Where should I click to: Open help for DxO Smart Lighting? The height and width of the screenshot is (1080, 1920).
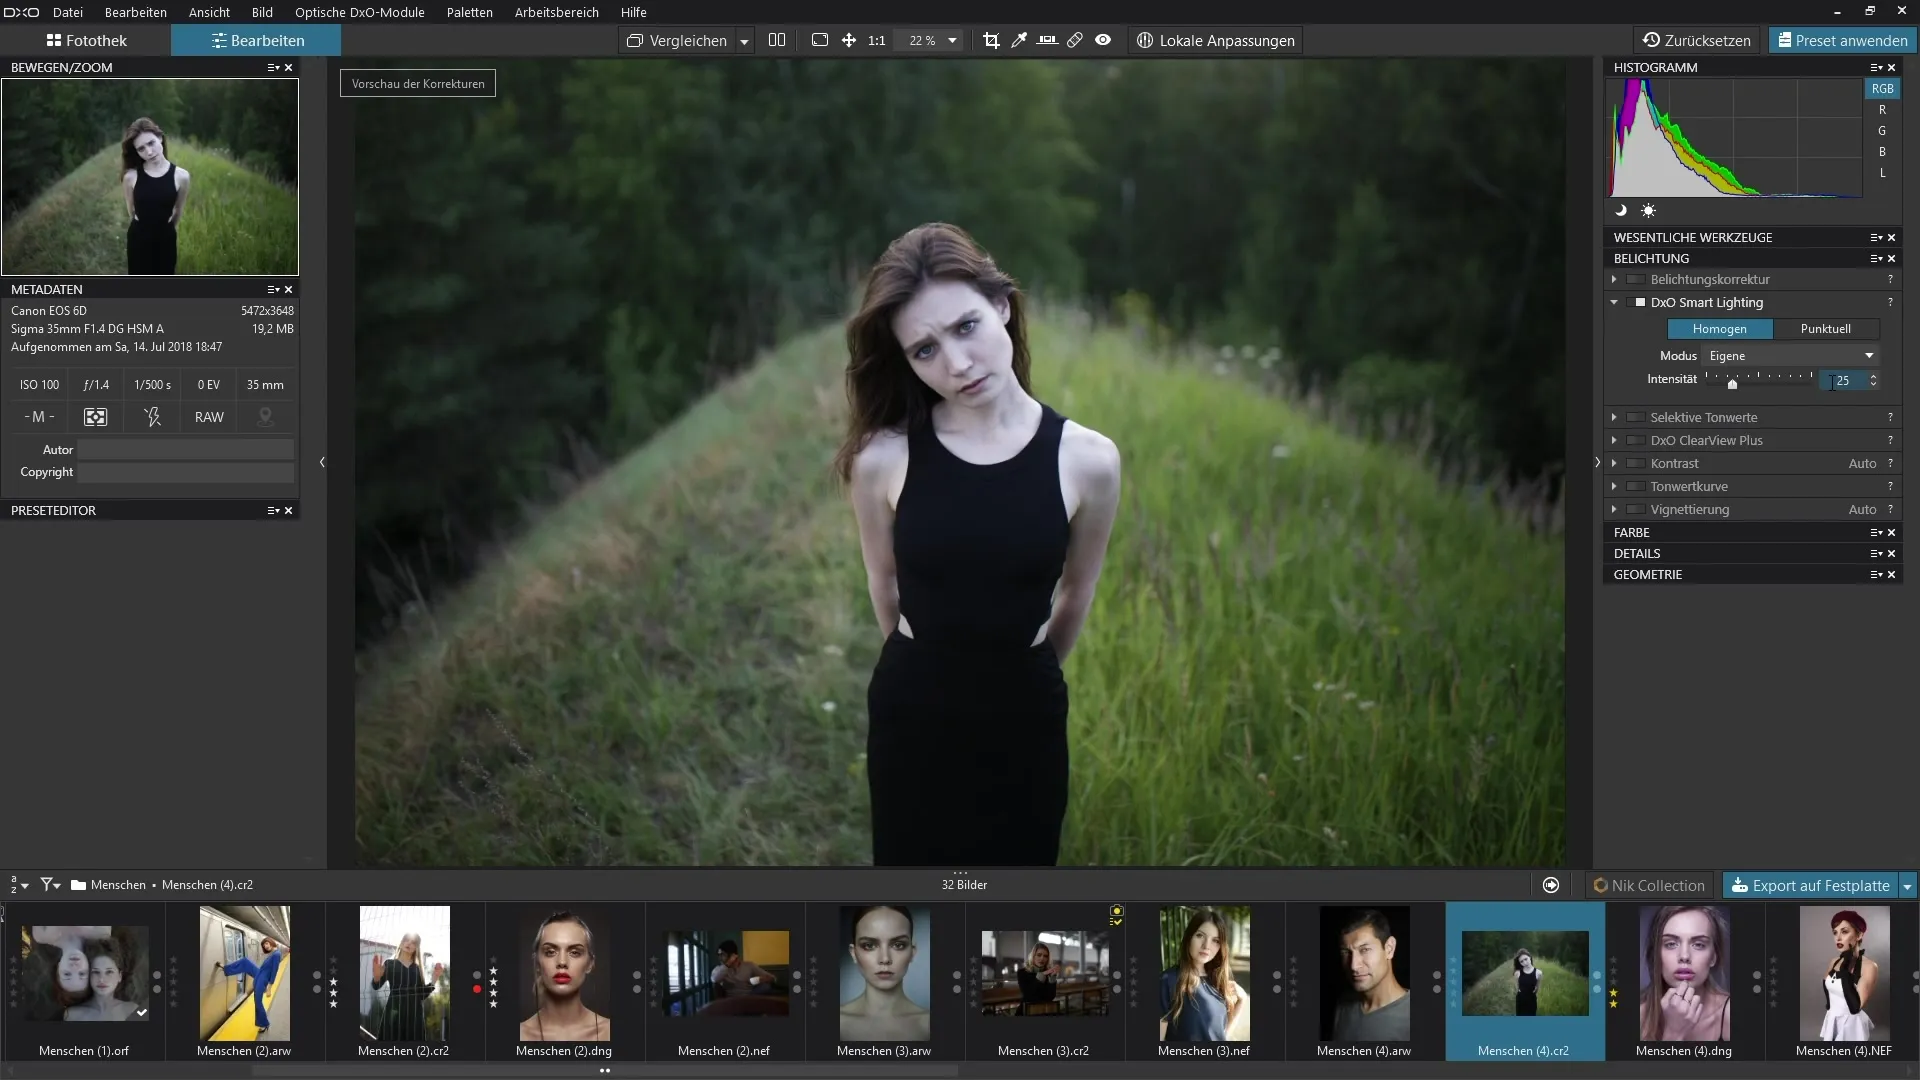pos(1890,303)
